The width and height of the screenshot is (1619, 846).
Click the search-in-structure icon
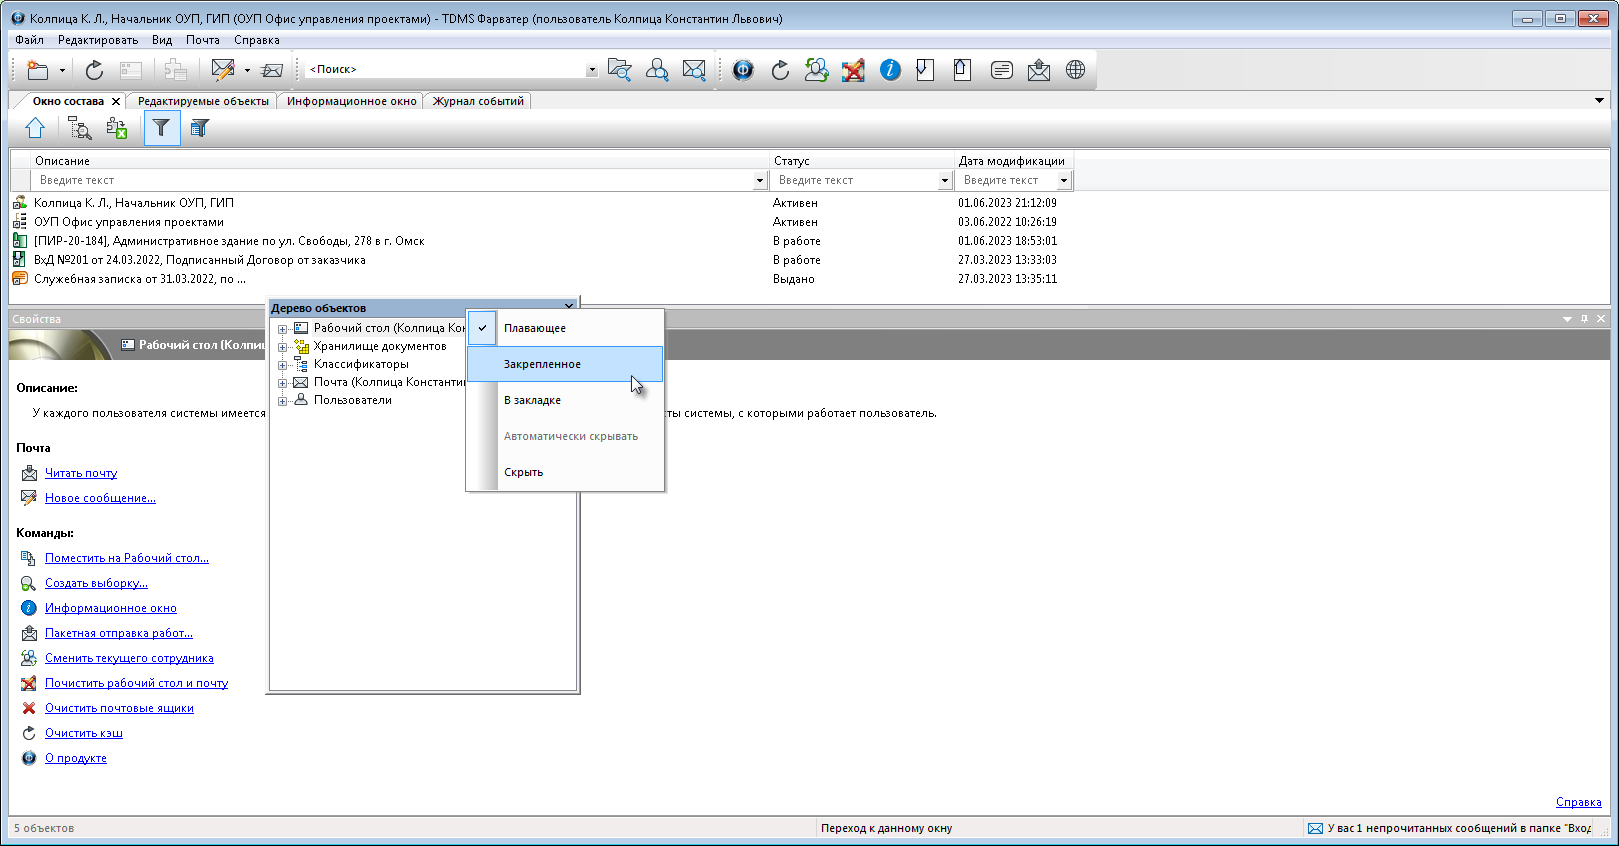coord(79,128)
